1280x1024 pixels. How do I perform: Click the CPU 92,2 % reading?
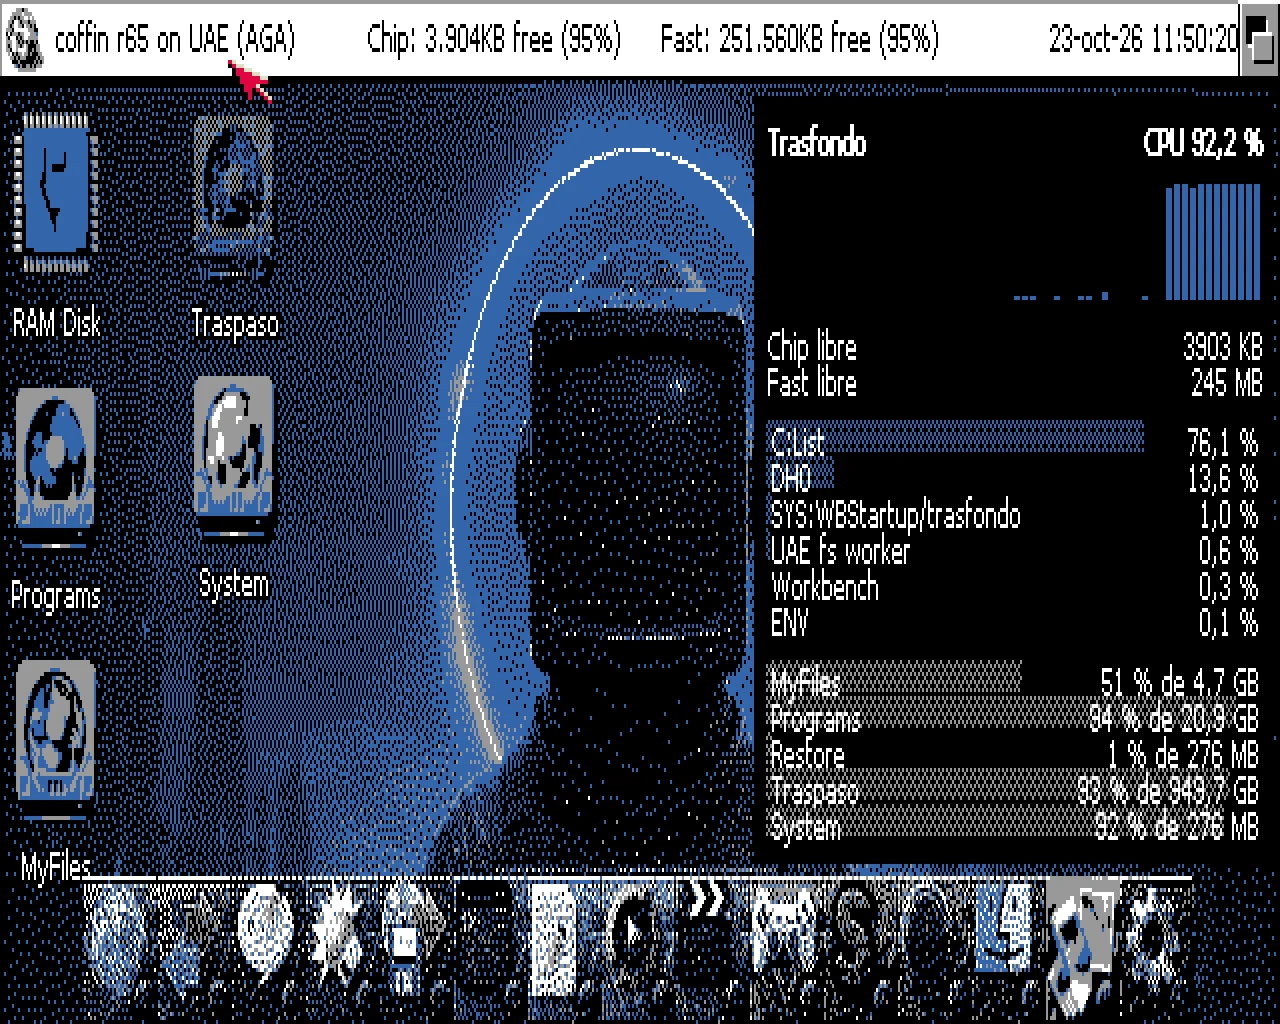[x=1203, y=144]
